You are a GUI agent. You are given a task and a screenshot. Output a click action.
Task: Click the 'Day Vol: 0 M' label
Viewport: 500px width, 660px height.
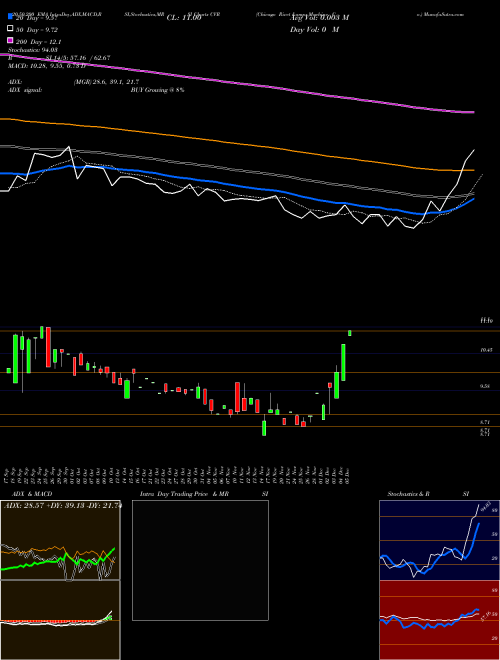pyautogui.click(x=314, y=30)
